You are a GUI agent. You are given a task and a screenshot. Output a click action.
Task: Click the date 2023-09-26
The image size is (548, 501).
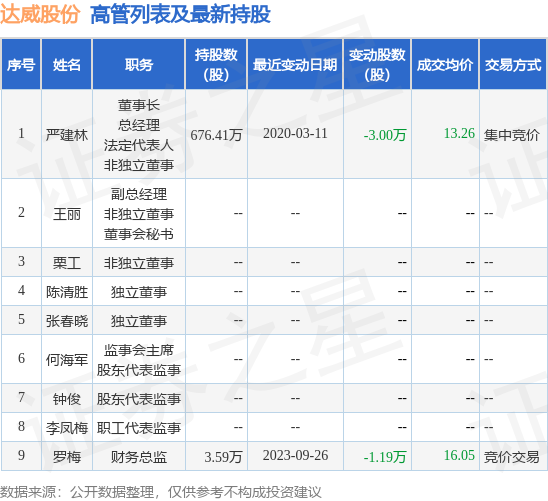pos(295,455)
